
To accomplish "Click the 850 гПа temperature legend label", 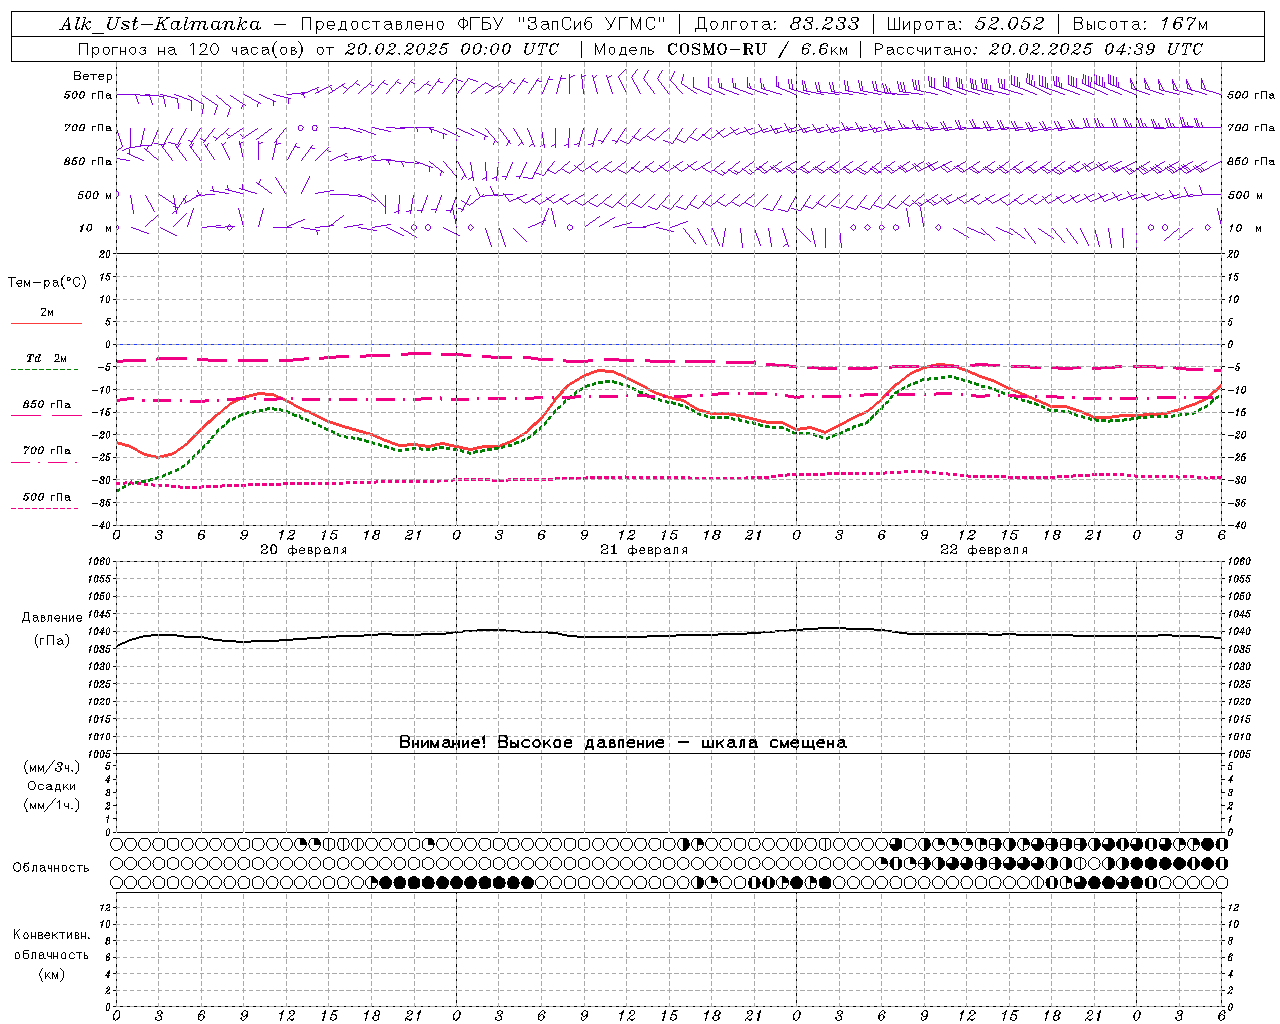I will tap(46, 405).
